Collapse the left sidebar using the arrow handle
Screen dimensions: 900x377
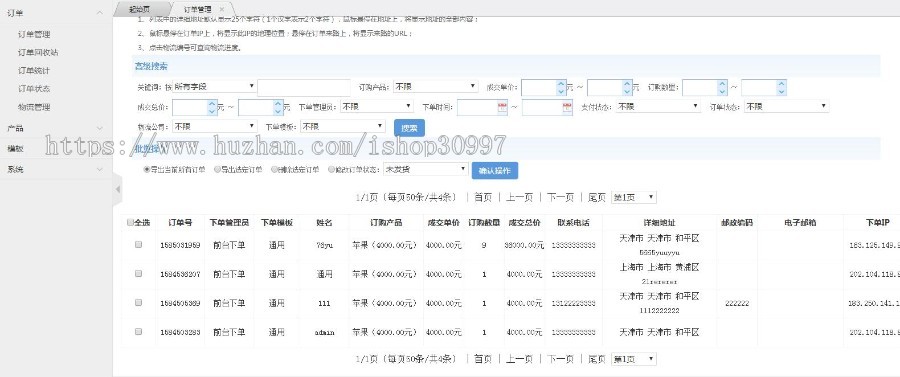[117, 189]
